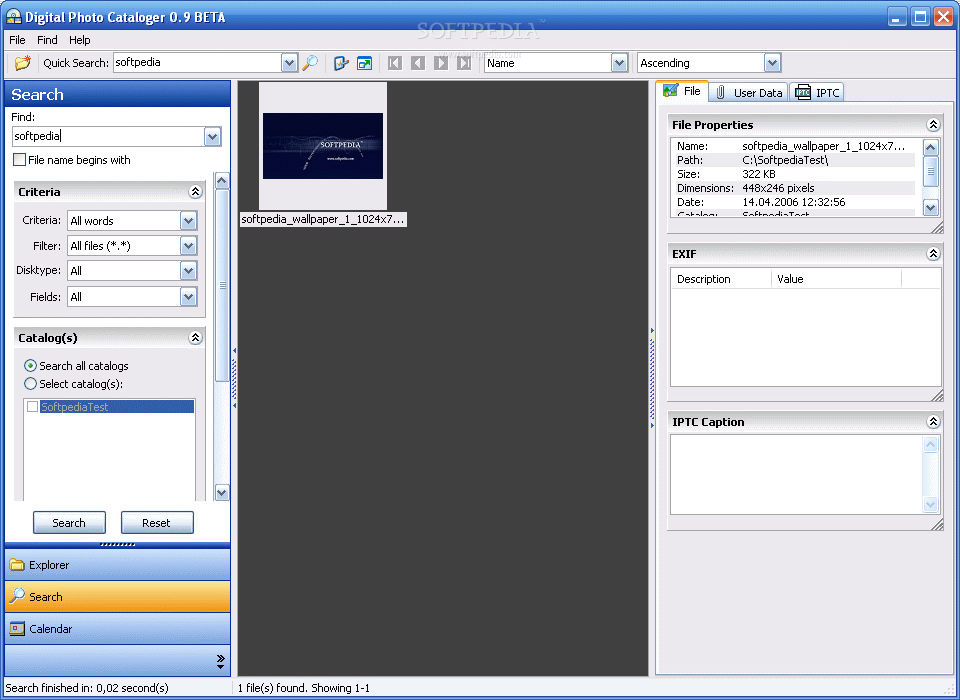The image size is (960, 700).
Task: Click the Explorer folder icon
Action: pyautogui.click(x=17, y=565)
